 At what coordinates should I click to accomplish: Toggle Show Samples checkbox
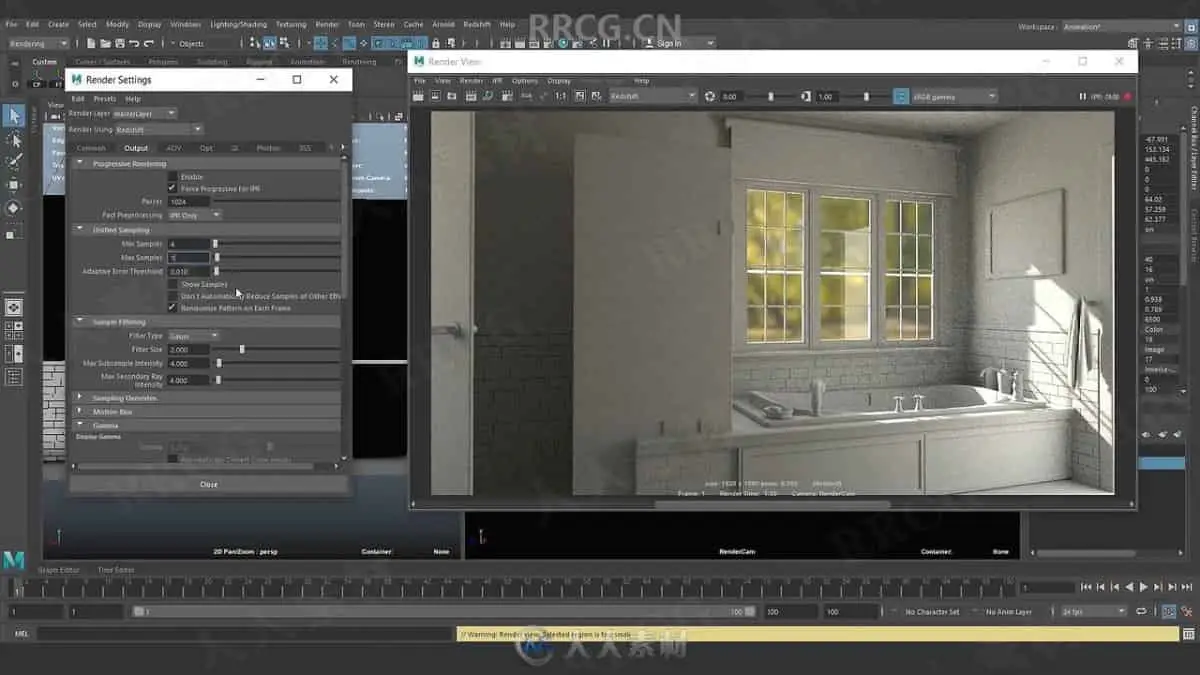pyautogui.click(x=172, y=284)
